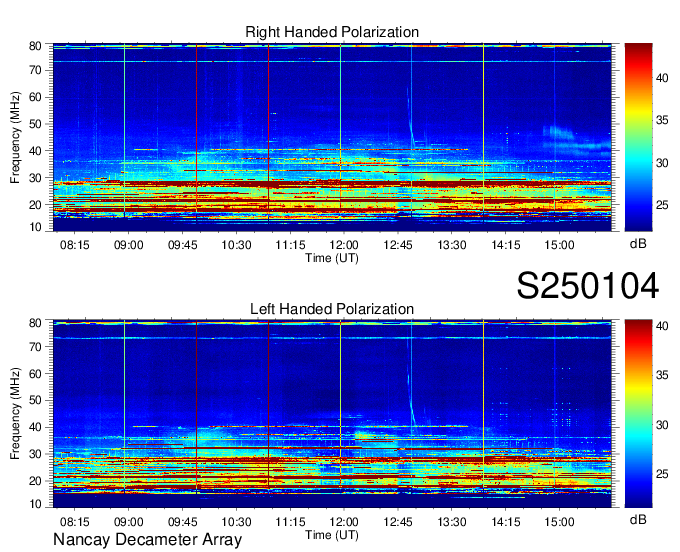Click the 80 MHz tick of Right Handed plot
Screen dimensions: 680x552
(x=35, y=46)
